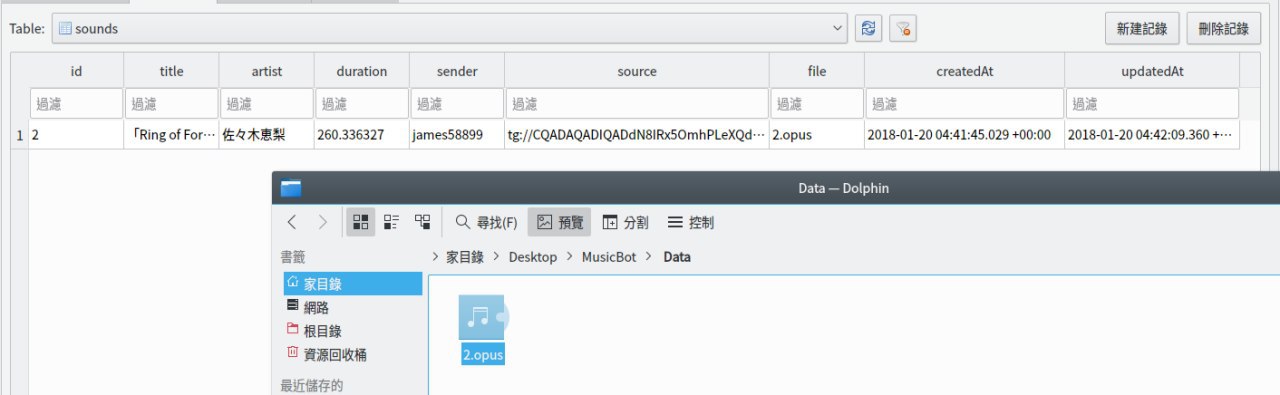Open the sounds table dropdown
This screenshot has height=395, width=1280.
450,29
